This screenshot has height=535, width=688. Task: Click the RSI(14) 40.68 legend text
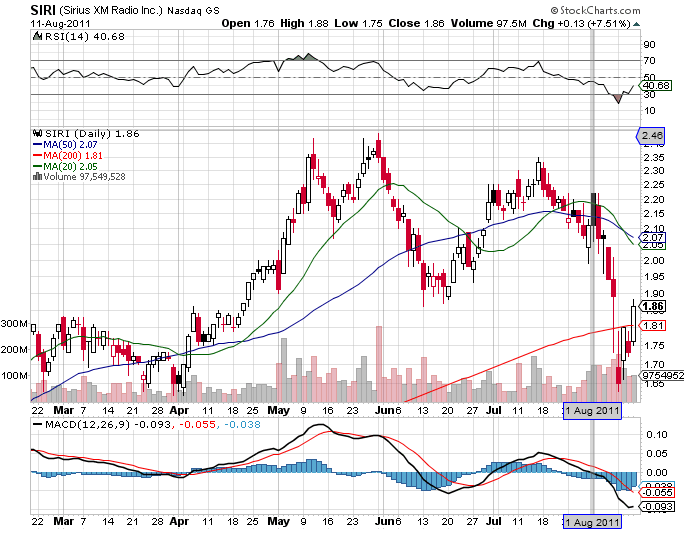coord(85,36)
